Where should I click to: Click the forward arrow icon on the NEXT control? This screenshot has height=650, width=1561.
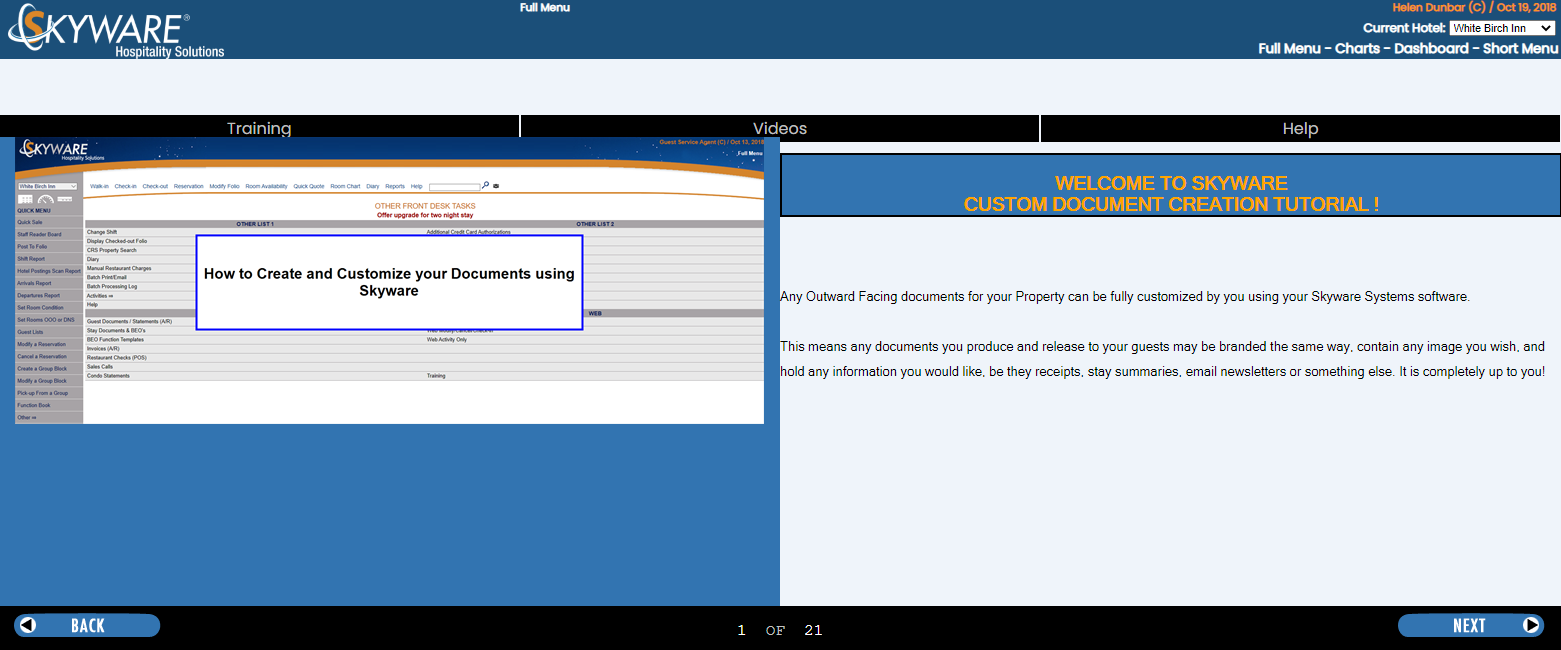coord(1533,625)
